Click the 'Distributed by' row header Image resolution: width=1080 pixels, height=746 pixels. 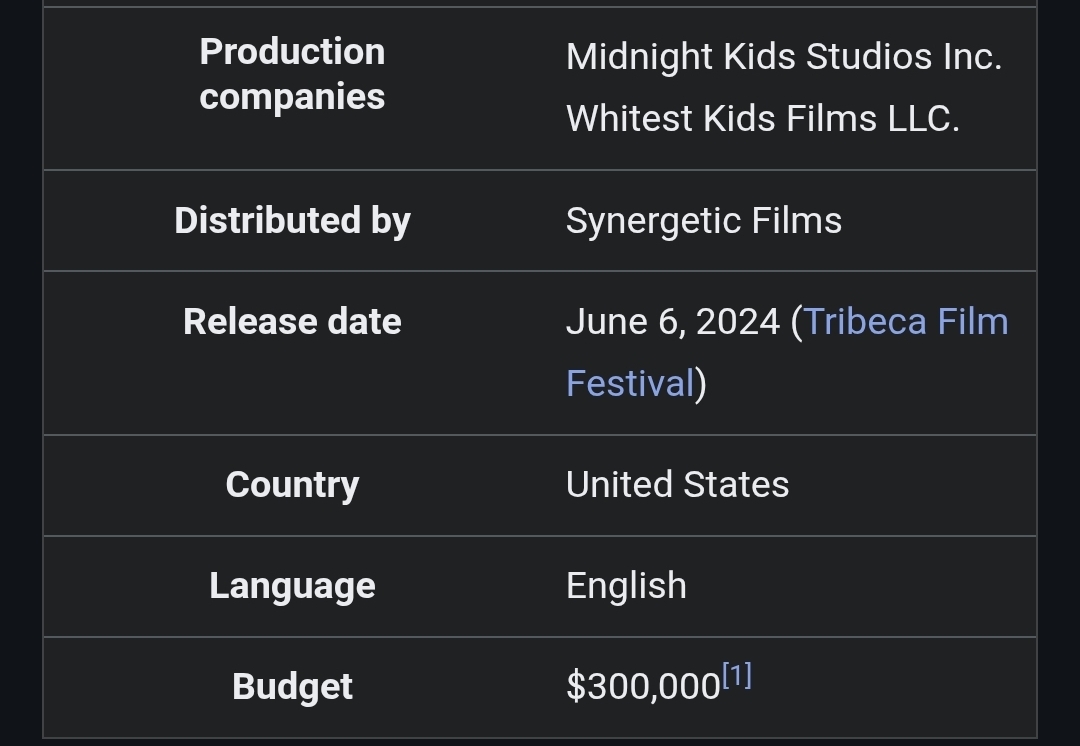coord(292,221)
